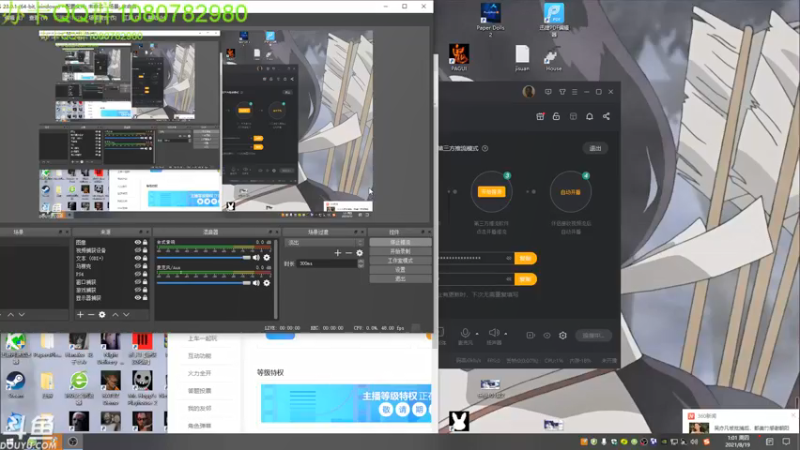Expand the microphone options arrow in Douyu tool

pyautogui.click(x=477, y=334)
